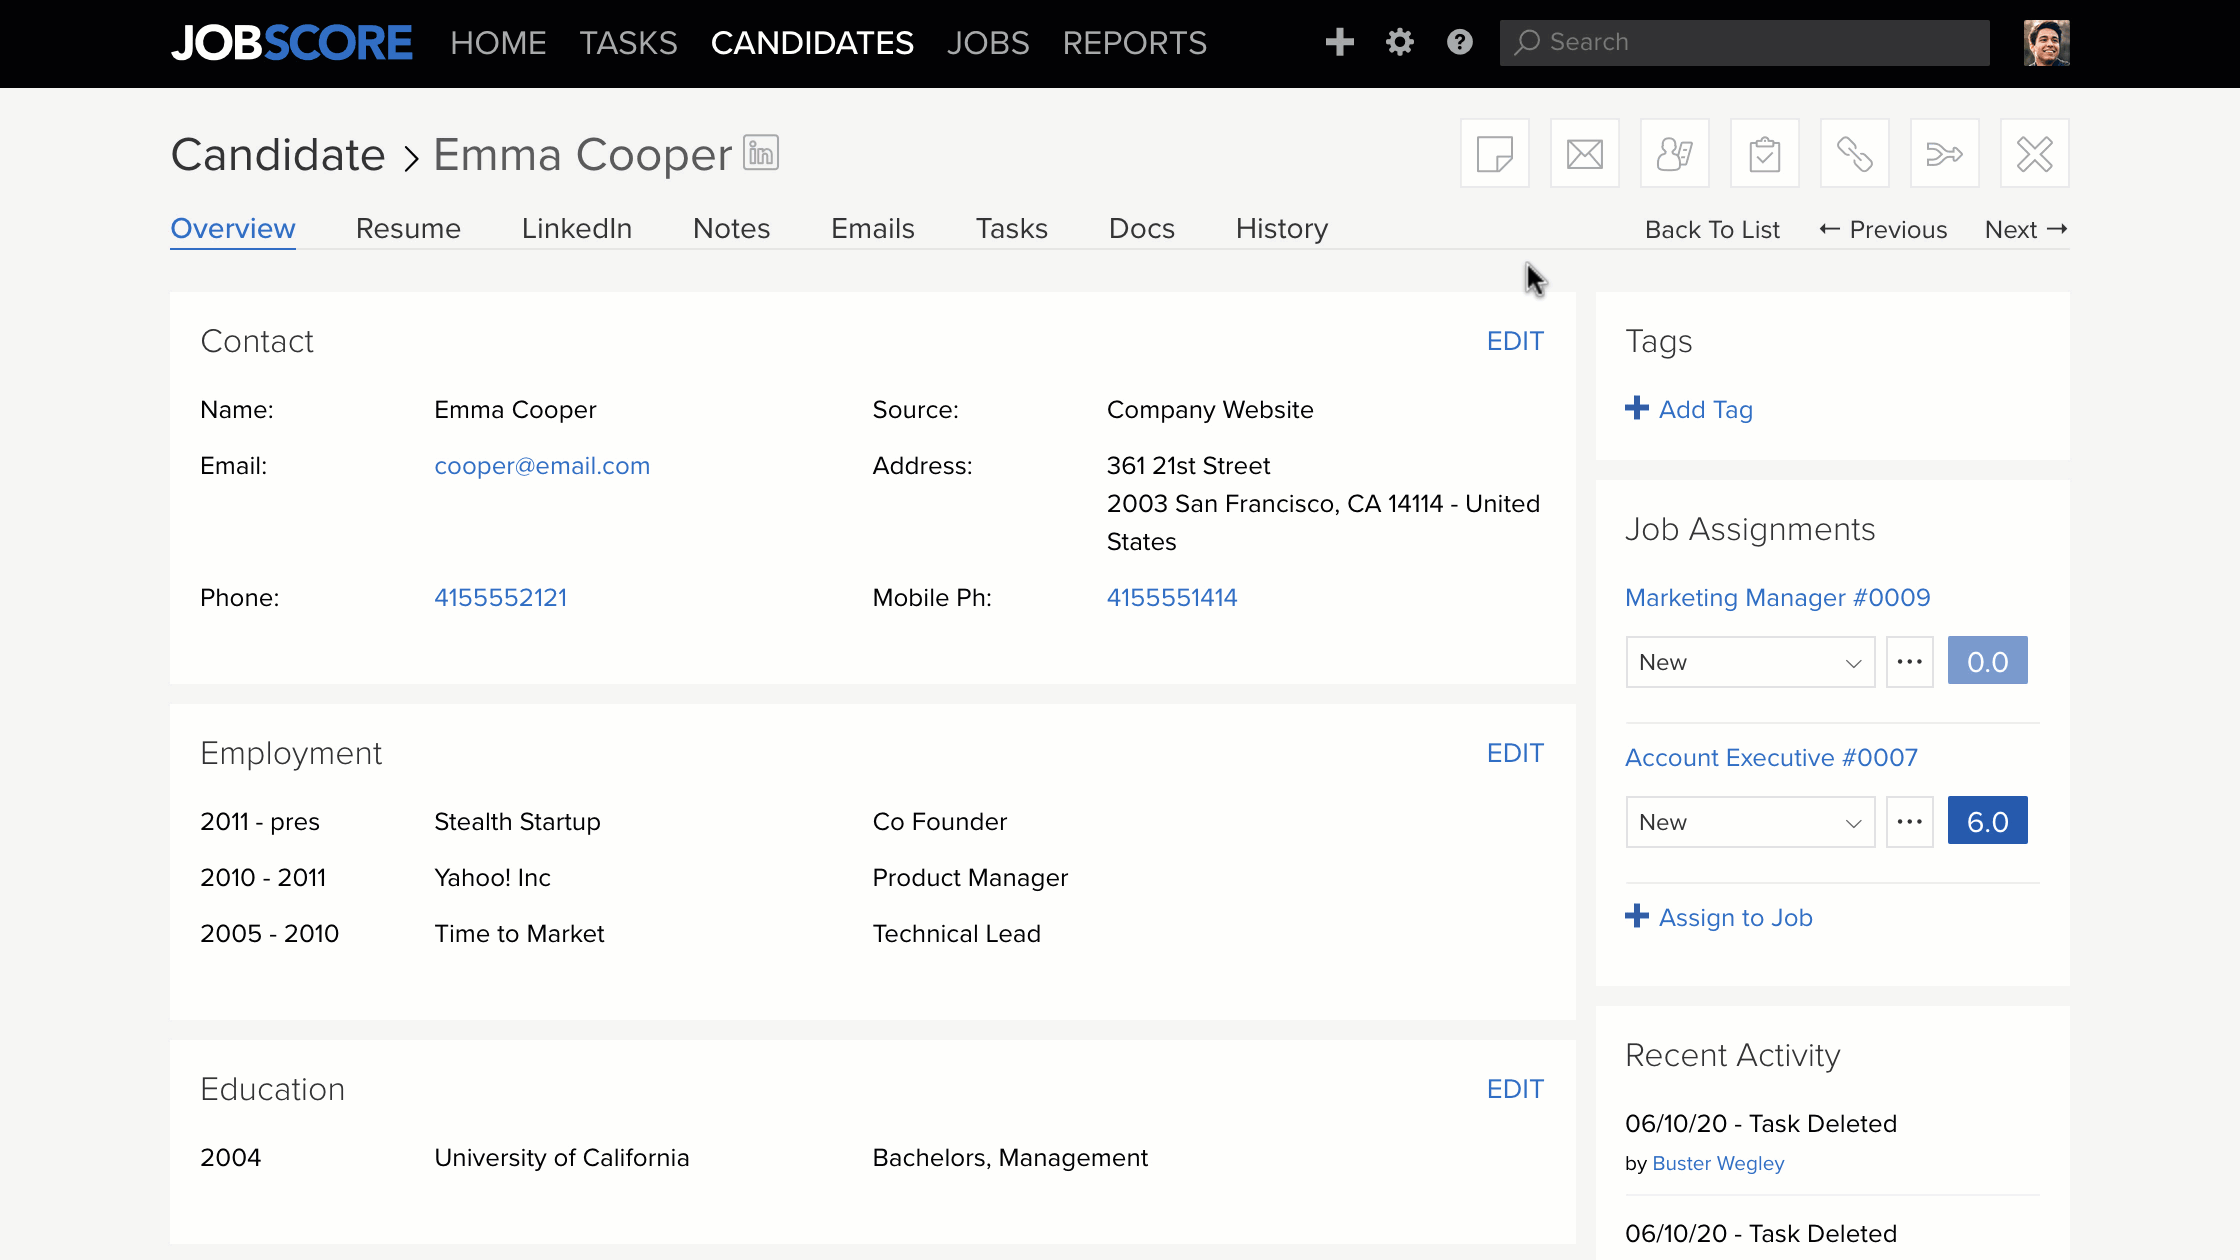Click the 6.0 score badge
Image resolution: width=2240 pixels, height=1260 pixels.
pyautogui.click(x=1987, y=821)
